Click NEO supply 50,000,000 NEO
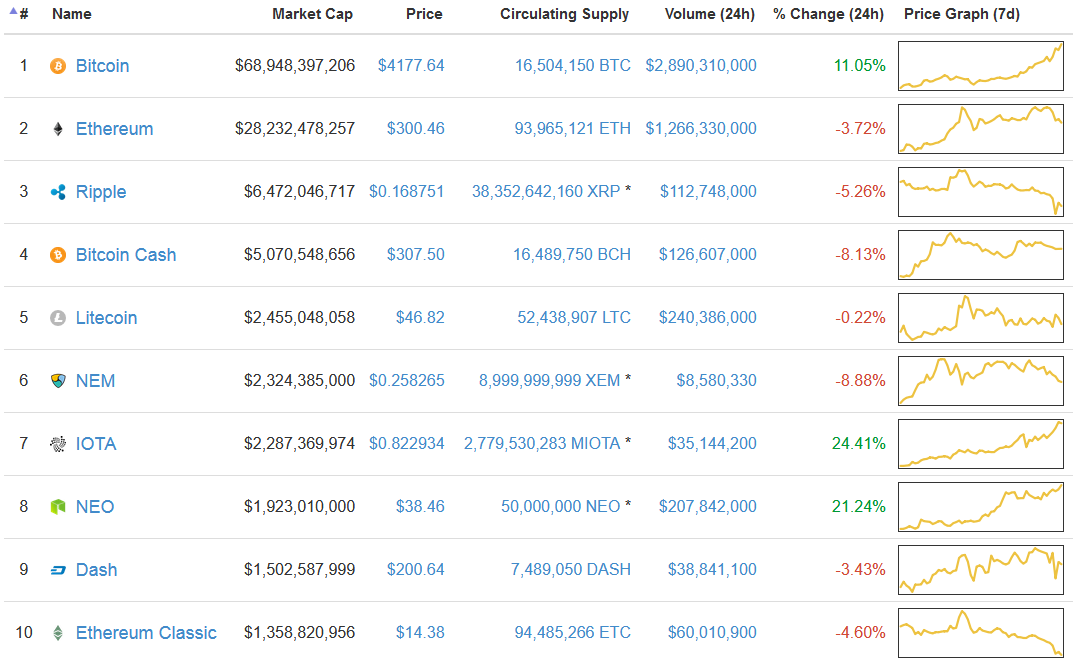 560,507
